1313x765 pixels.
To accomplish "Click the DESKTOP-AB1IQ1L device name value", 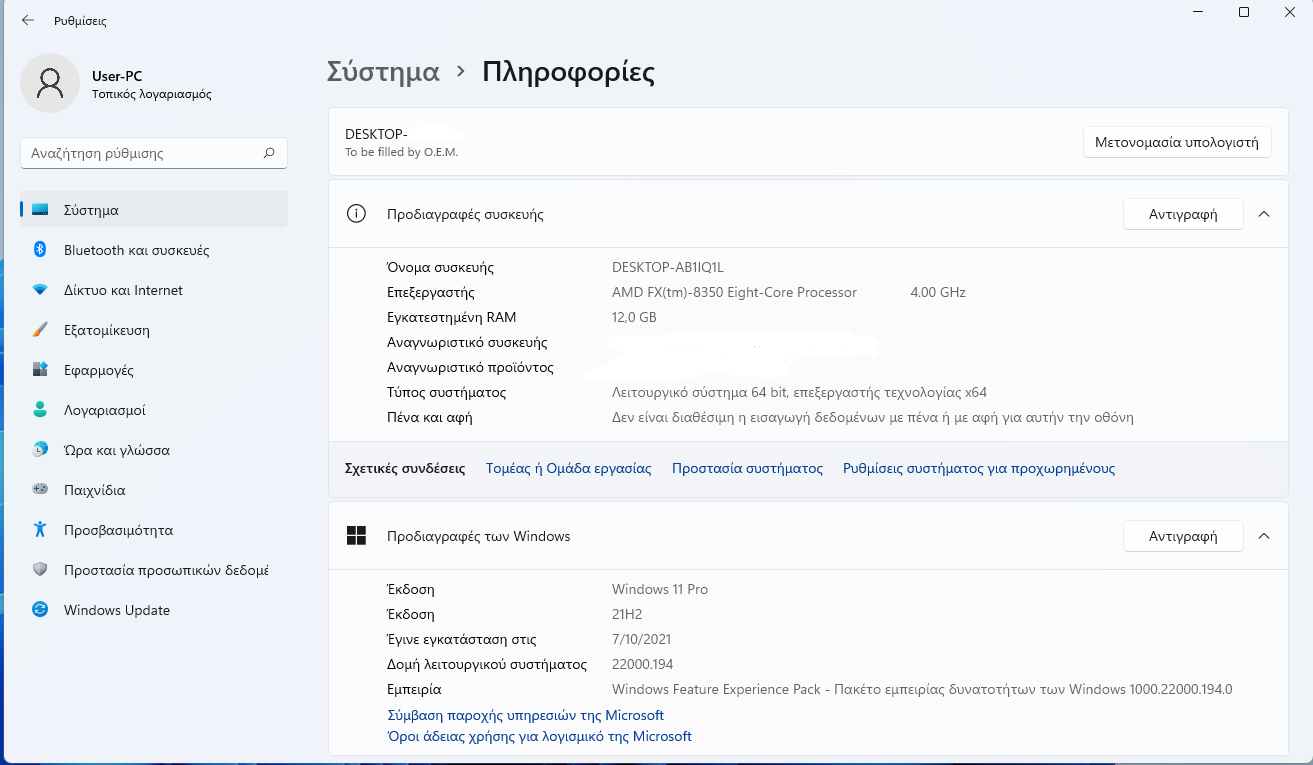I will click(667, 267).
